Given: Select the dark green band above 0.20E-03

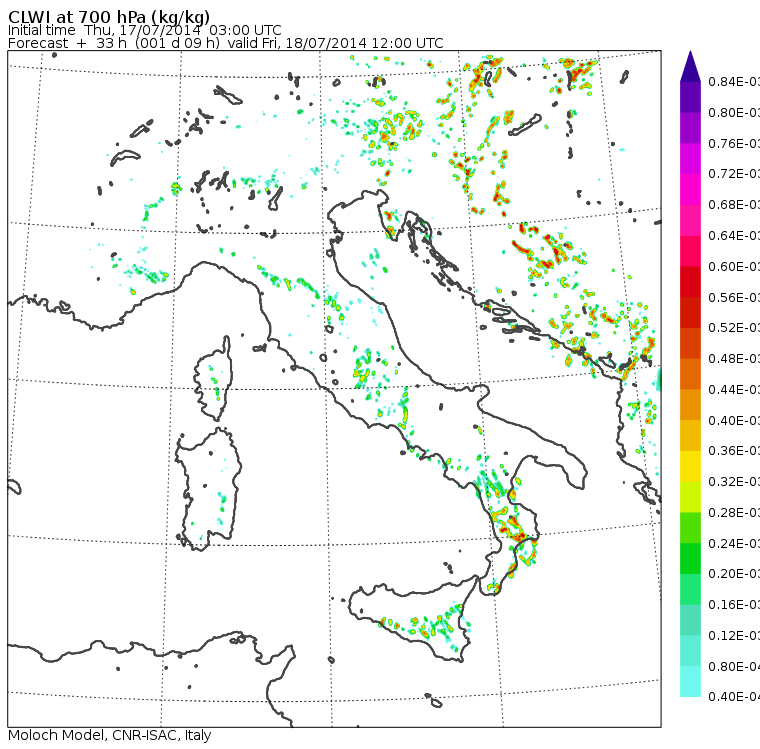Looking at the screenshot, I should click(690, 558).
